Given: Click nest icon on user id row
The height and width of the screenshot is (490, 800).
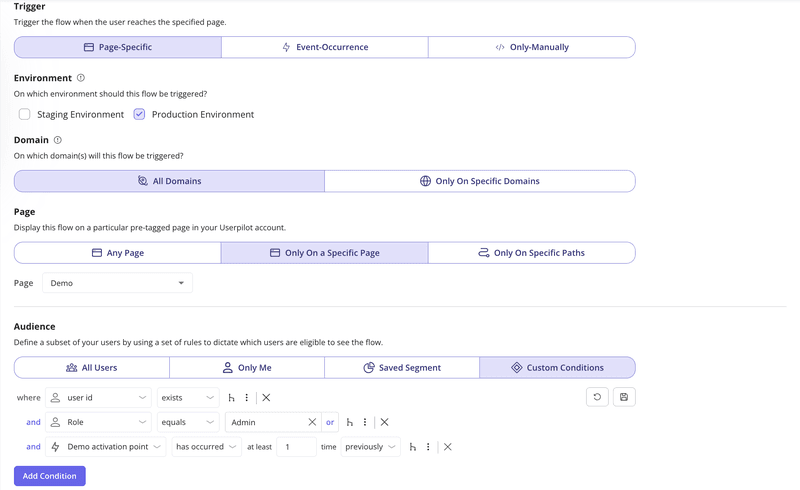Looking at the screenshot, I should click(x=231, y=398).
